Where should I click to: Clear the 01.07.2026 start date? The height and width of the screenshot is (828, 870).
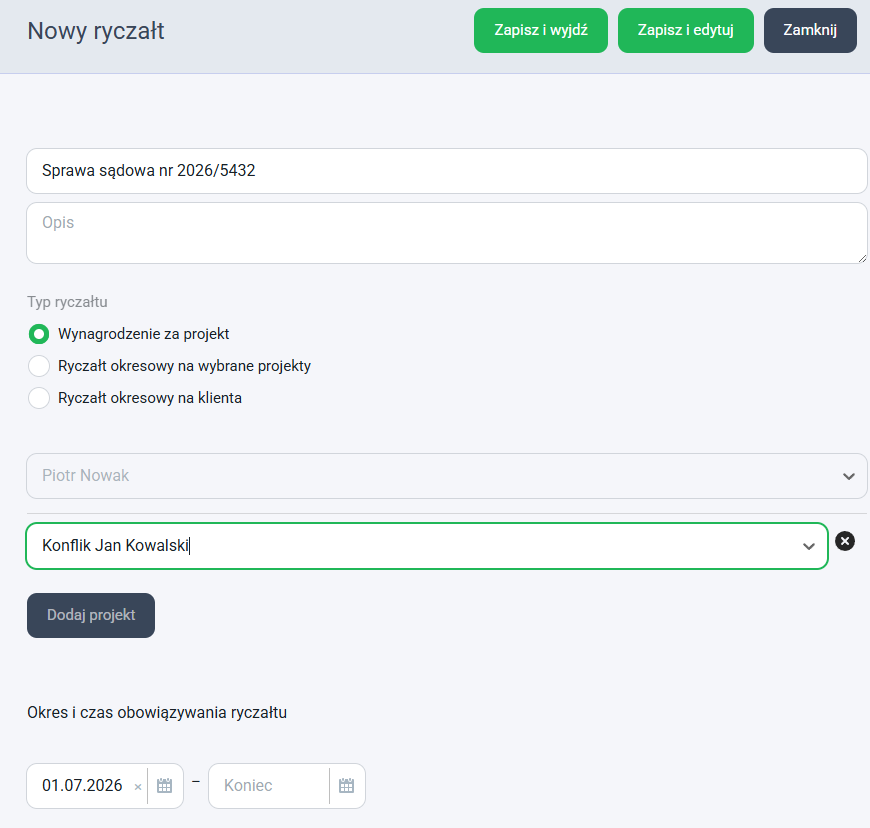pos(138,786)
